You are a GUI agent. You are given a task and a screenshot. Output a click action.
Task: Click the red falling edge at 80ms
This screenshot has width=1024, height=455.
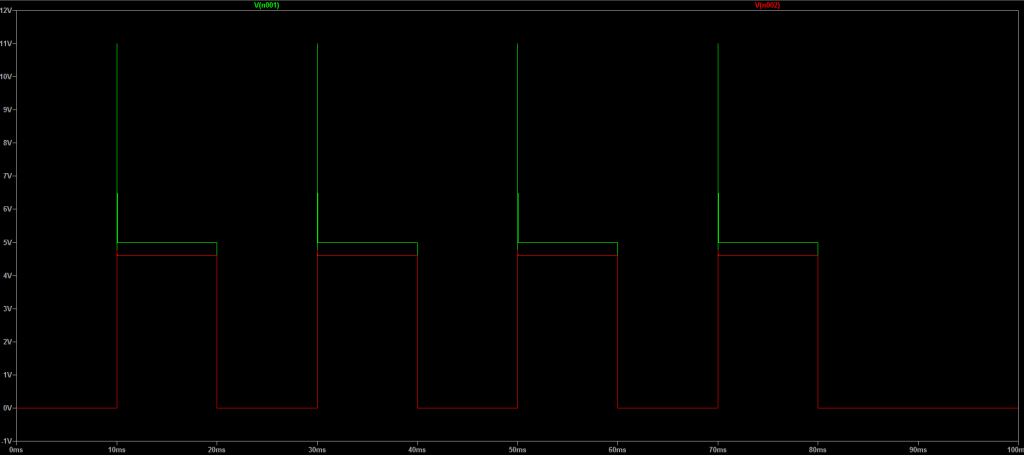coord(818,330)
